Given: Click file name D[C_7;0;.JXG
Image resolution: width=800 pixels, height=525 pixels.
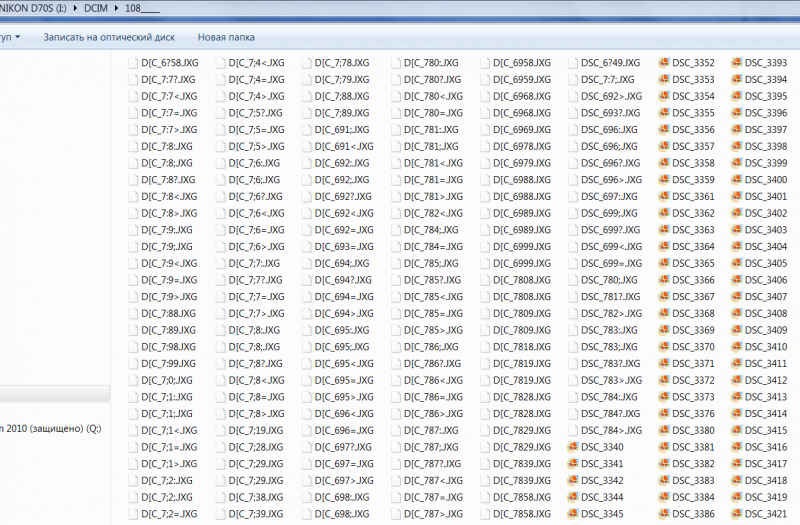Looking at the screenshot, I should pos(167,381).
